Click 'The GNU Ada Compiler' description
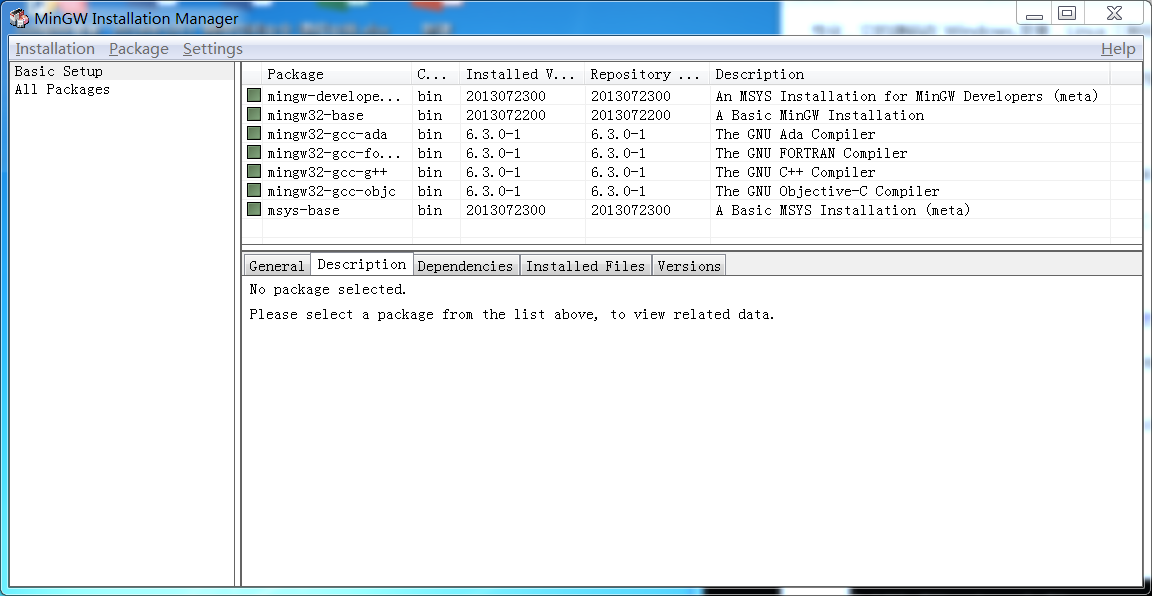The height and width of the screenshot is (596, 1152). (796, 134)
